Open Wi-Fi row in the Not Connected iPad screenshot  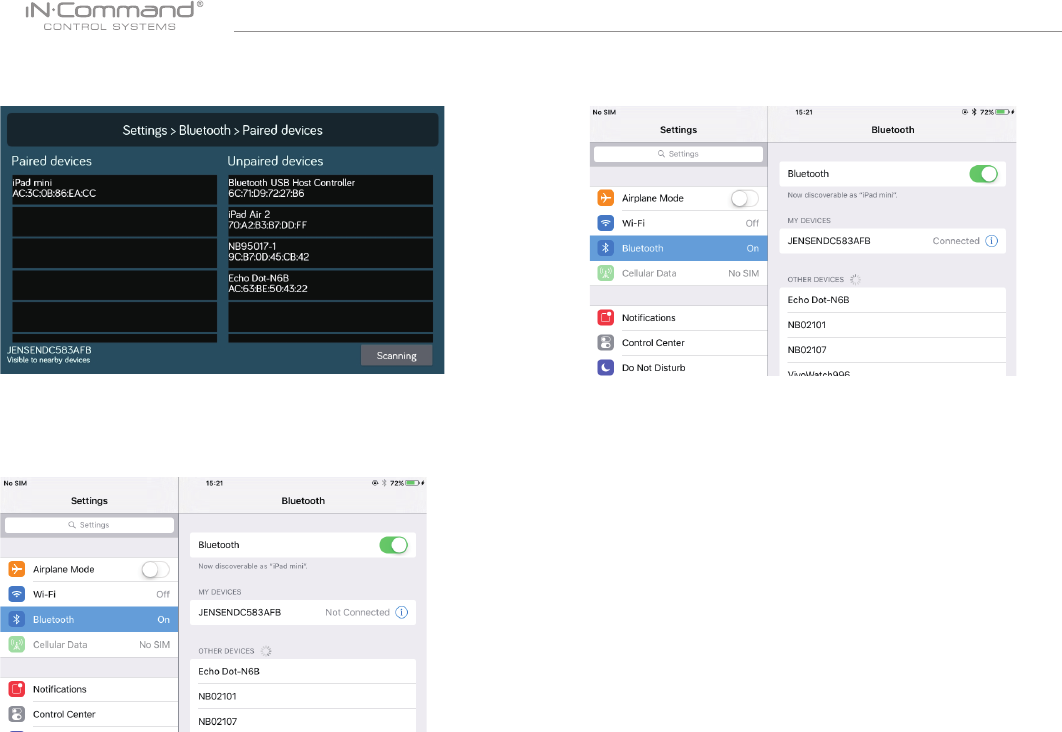[89, 594]
